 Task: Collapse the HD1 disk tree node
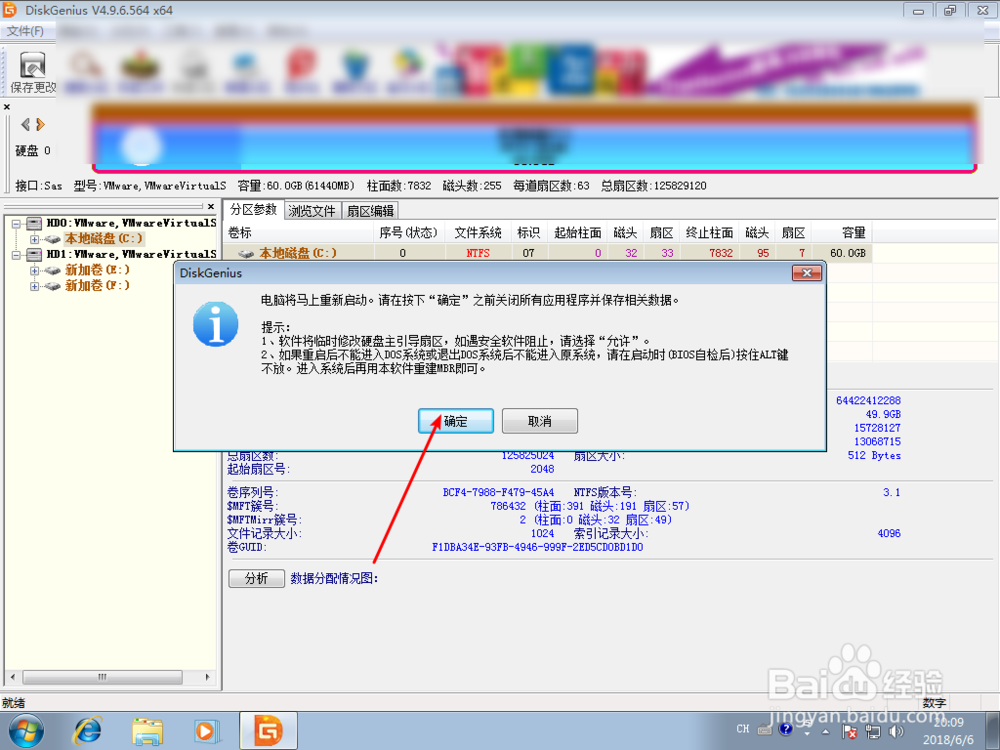pyautogui.click(x=17, y=254)
